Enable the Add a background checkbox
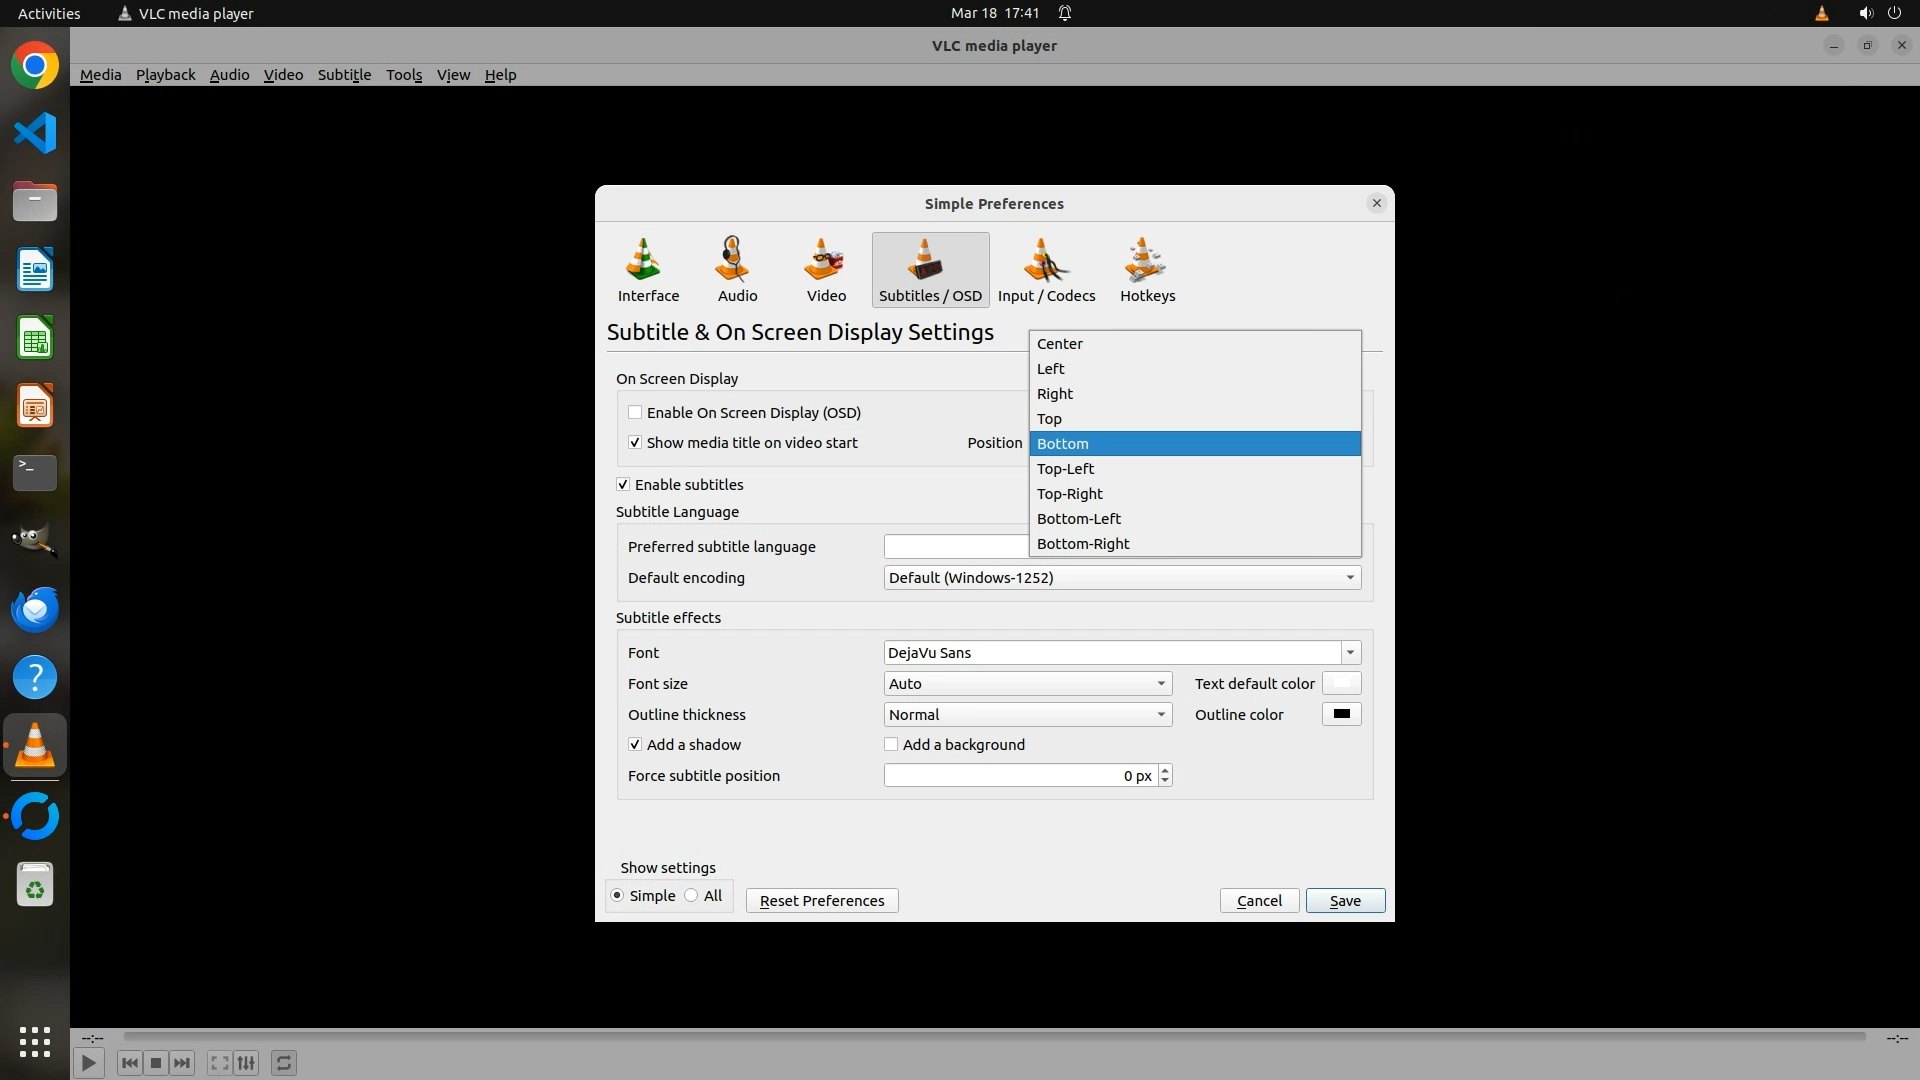1920x1080 pixels. (x=891, y=745)
